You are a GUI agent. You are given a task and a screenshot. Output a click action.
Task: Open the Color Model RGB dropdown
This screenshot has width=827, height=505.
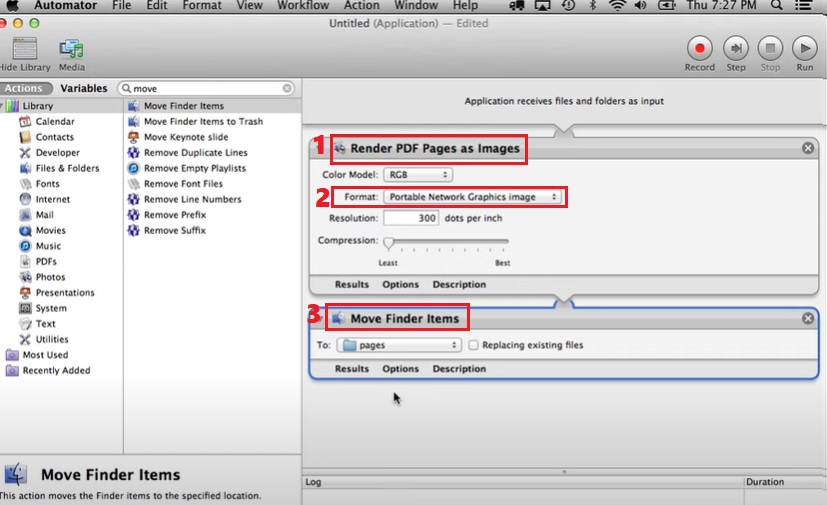(418, 175)
